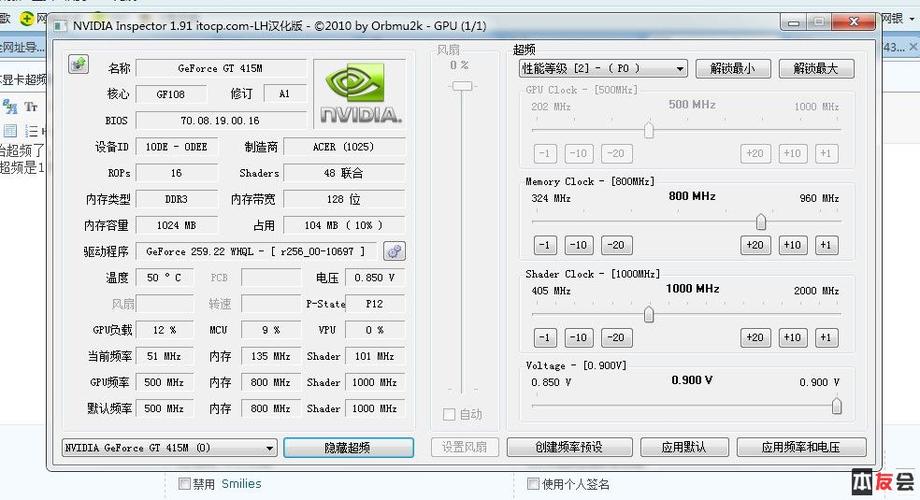The image size is (920, 500).
Task: Open the NVIDIA GeForce GT 415M (0) GPU dropdown
Action: click(x=169, y=448)
